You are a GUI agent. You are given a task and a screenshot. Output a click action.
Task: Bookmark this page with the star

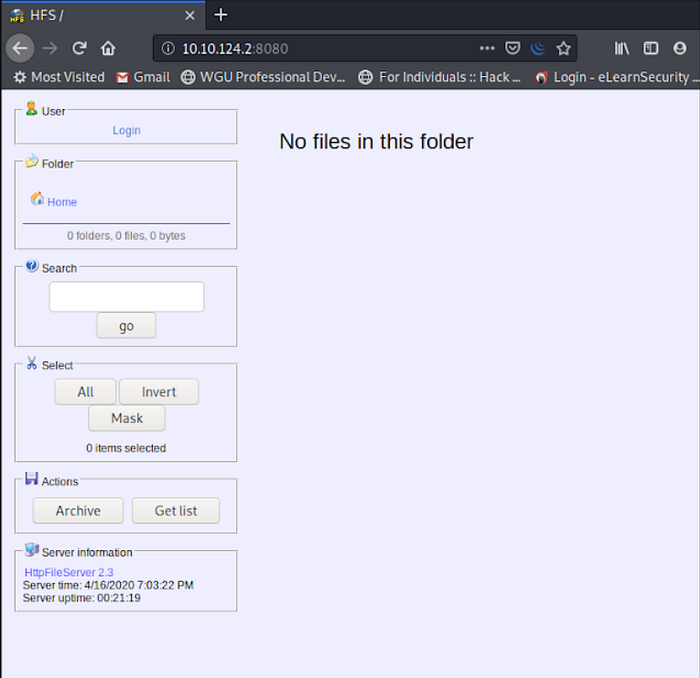[563, 48]
